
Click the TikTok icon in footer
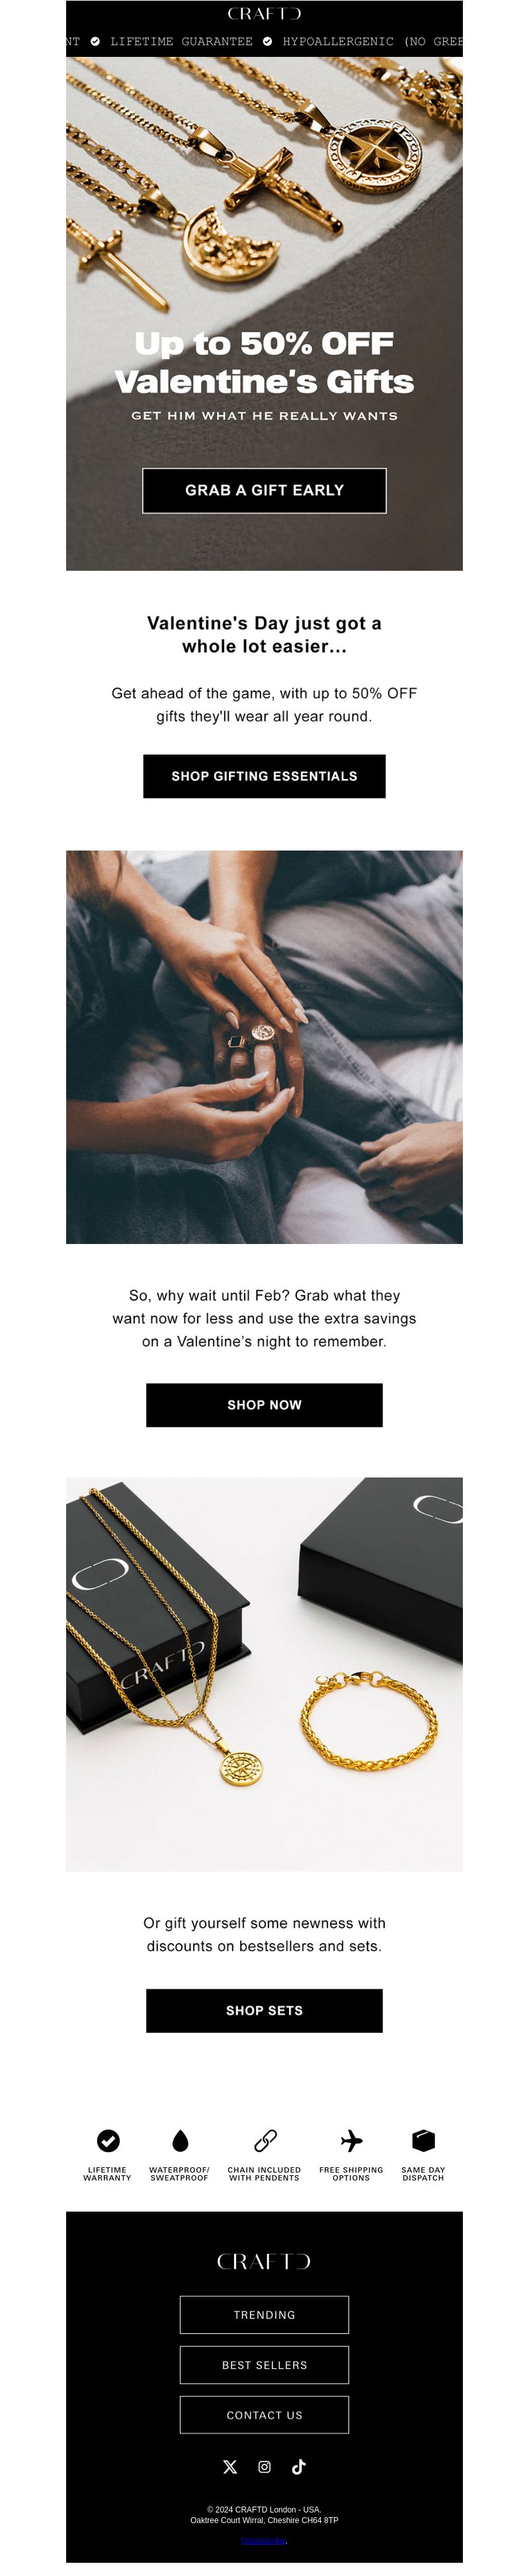[298, 2467]
